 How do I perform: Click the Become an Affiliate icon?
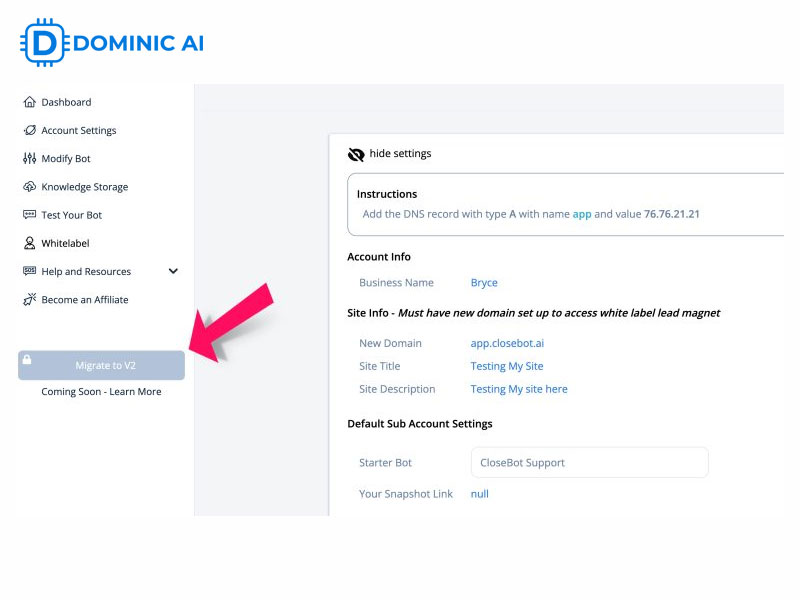(29, 300)
